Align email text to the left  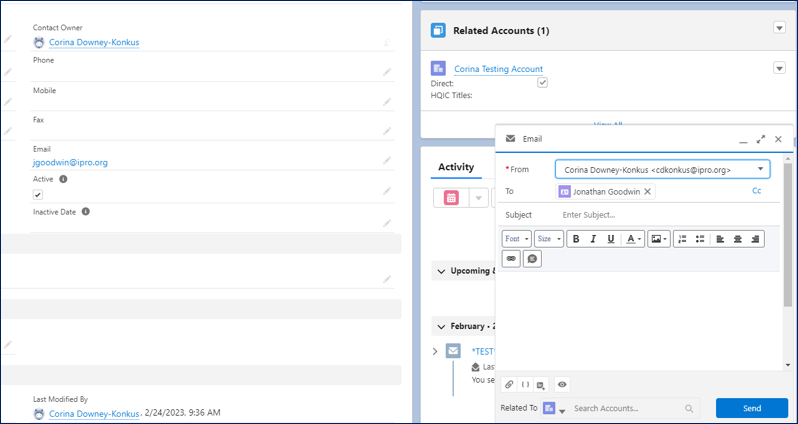pyautogui.click(x=720, y=239)
